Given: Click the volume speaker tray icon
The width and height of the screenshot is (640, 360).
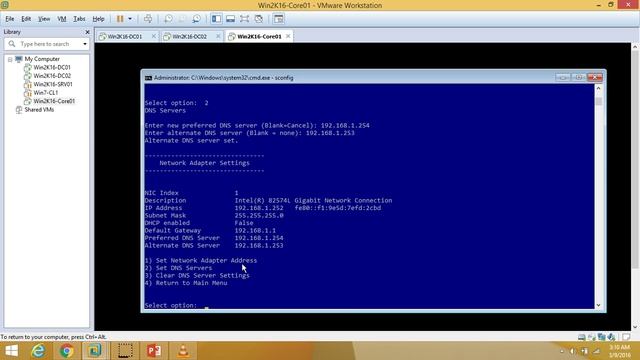Looking at the screenshot, I should pyautogui.click(x=572, y=351).
